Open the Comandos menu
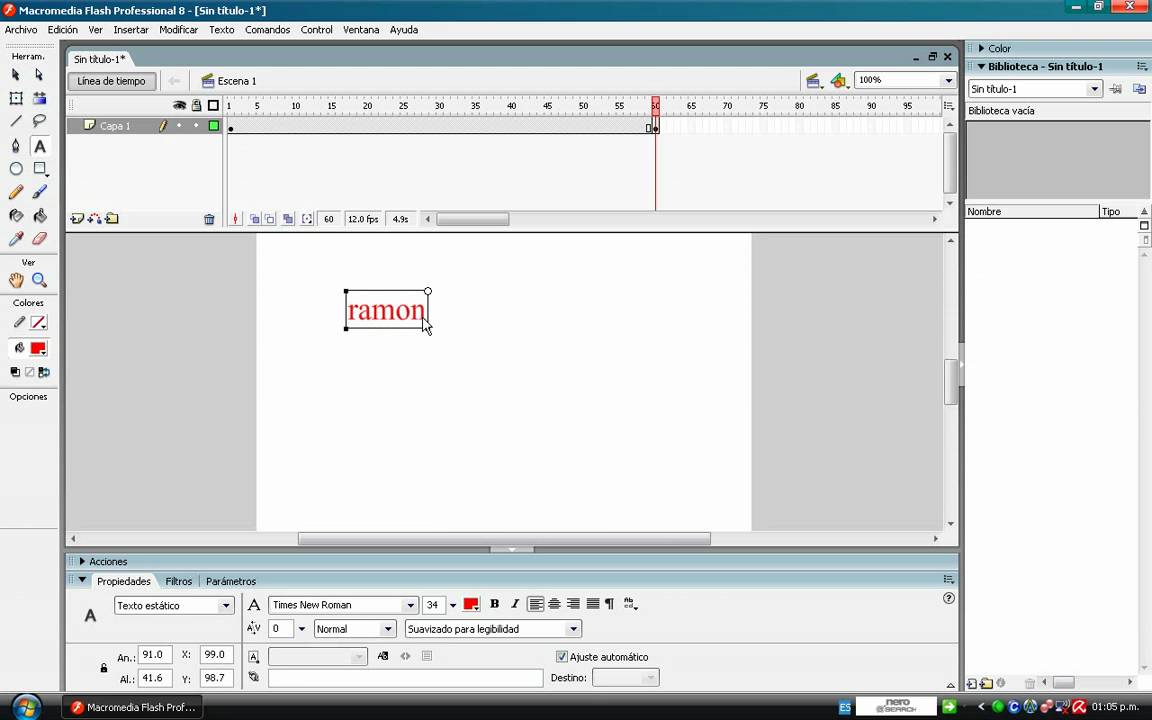The image size is (1152, 720). click(x=267, y=30)
